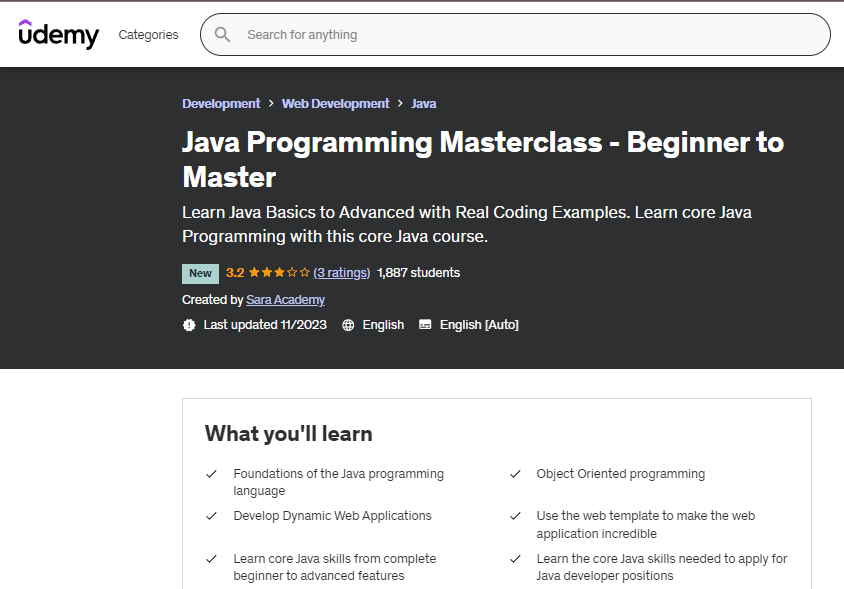Click the last updated alert icon
This screenshot has width=844, height=589.
(x=190, y=325)
